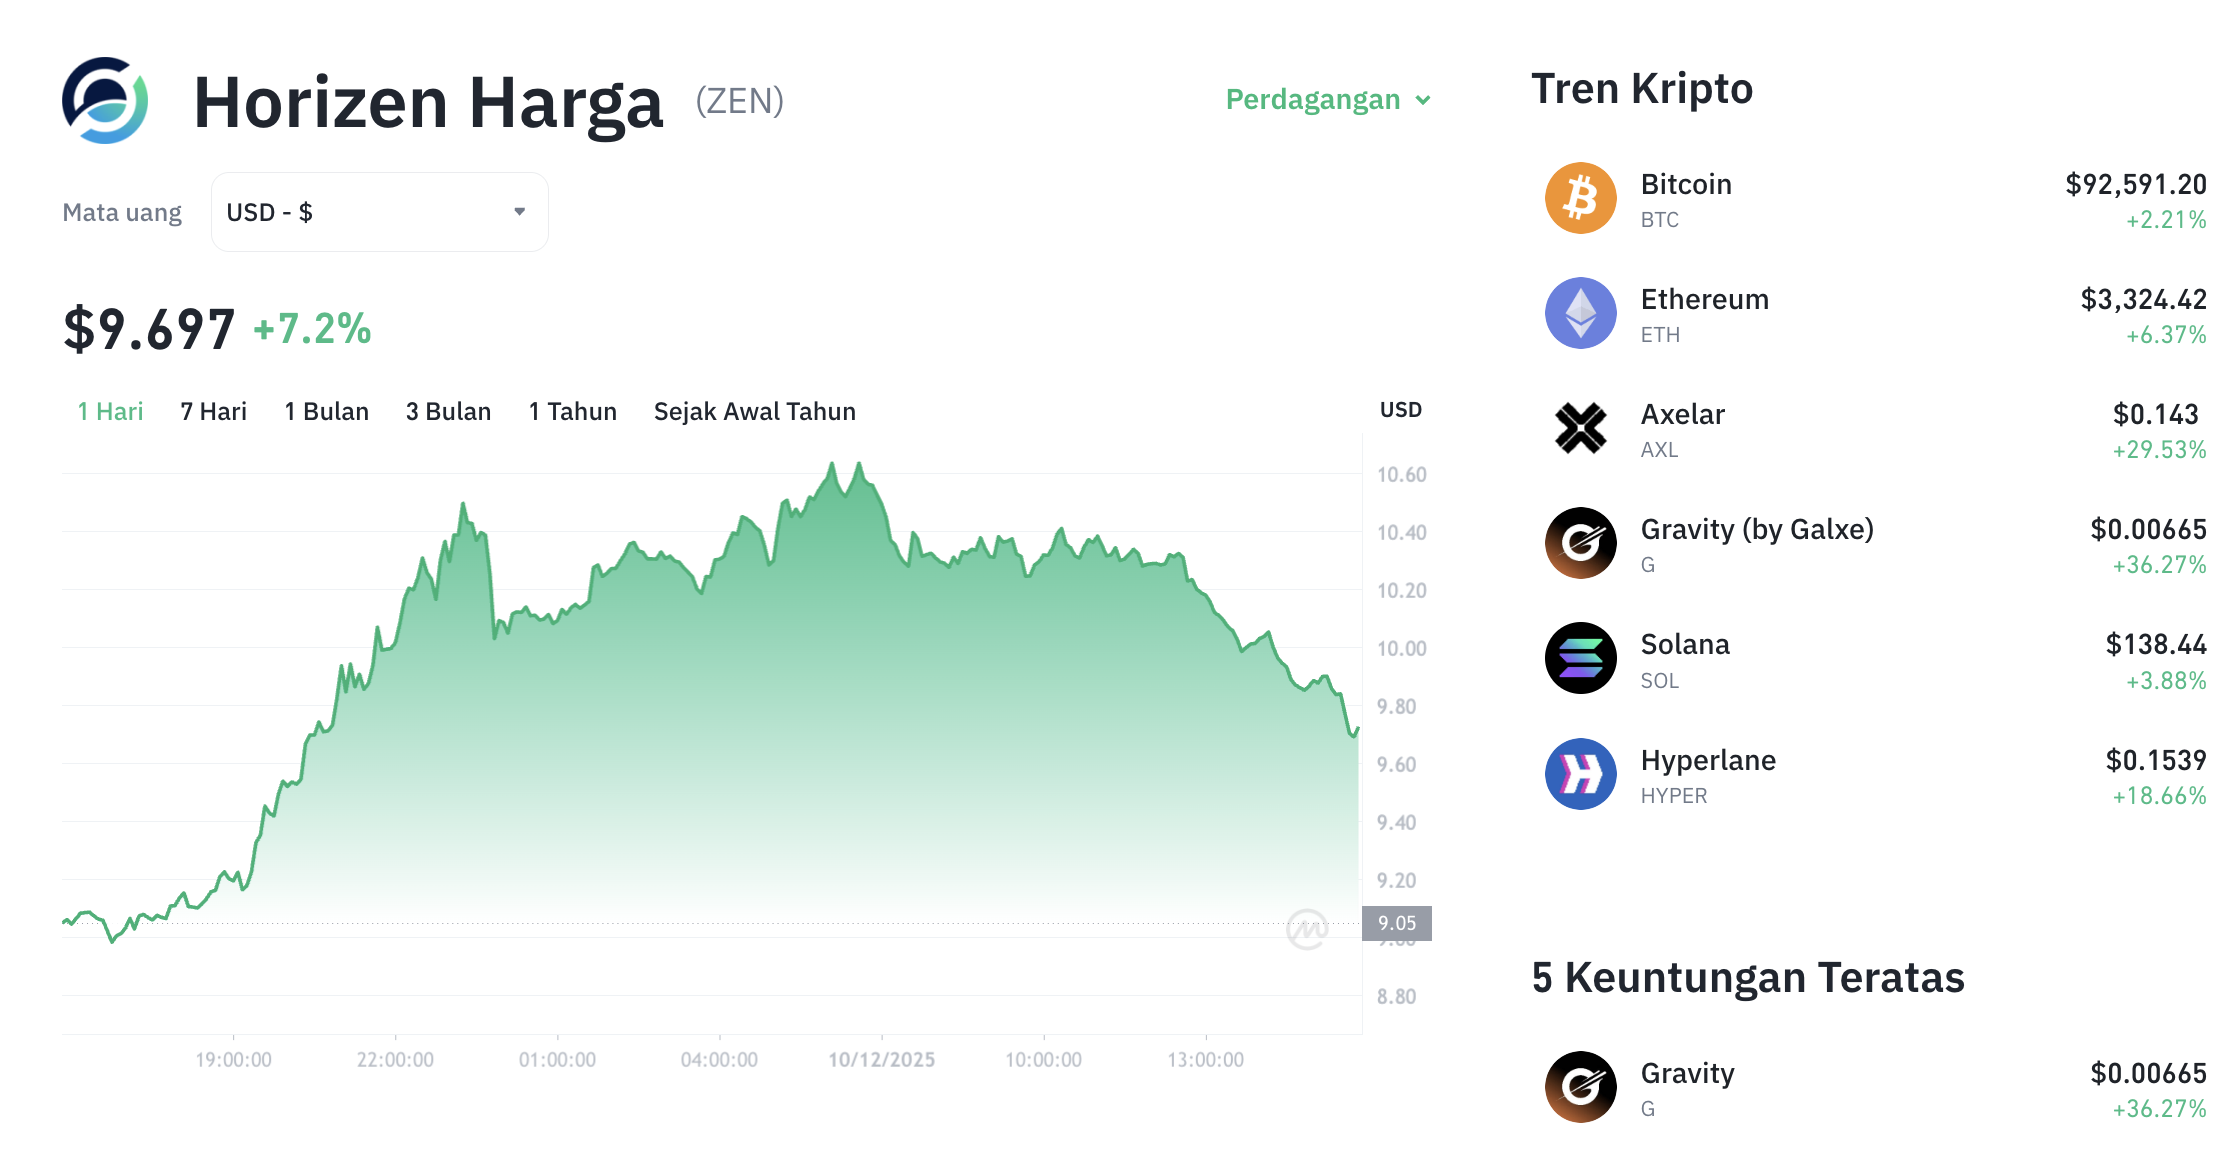Click the 9.05 price marker label
Image resolution: width=2228 pixels, height=1152 pixels.
coord(1399,923)
